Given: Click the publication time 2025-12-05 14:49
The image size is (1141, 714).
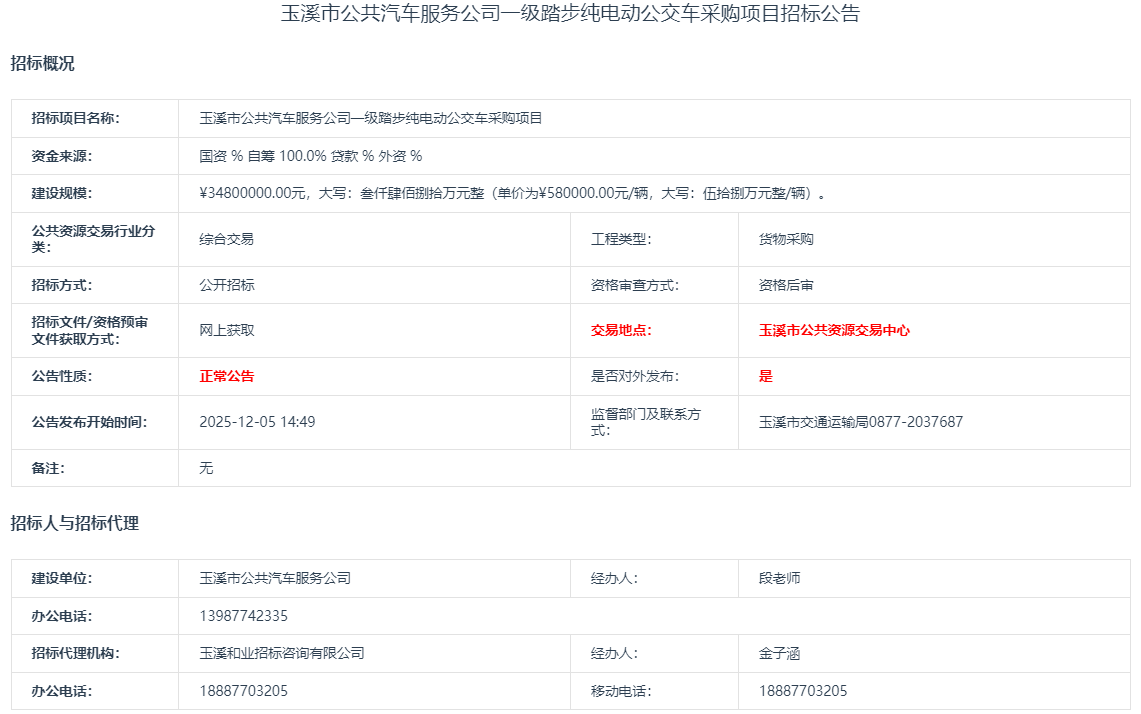Looking at the screenshot, I should pos(257,422).
